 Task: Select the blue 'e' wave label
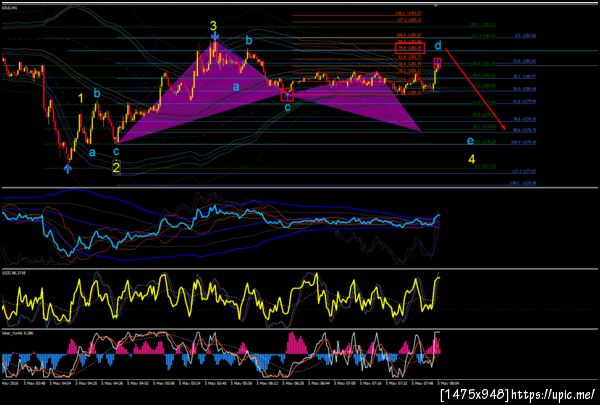[470, 141]
